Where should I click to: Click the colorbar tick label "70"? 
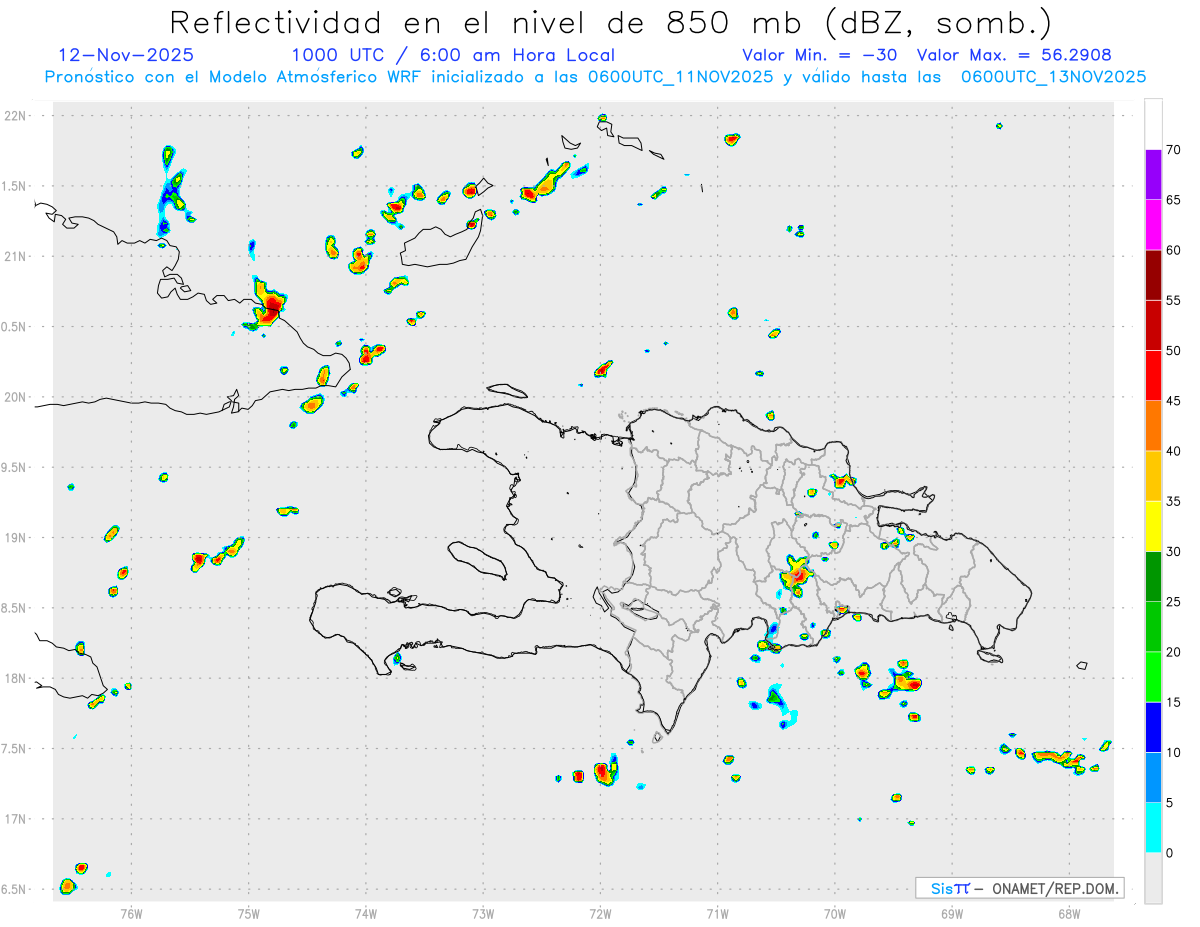[1173, 150]
